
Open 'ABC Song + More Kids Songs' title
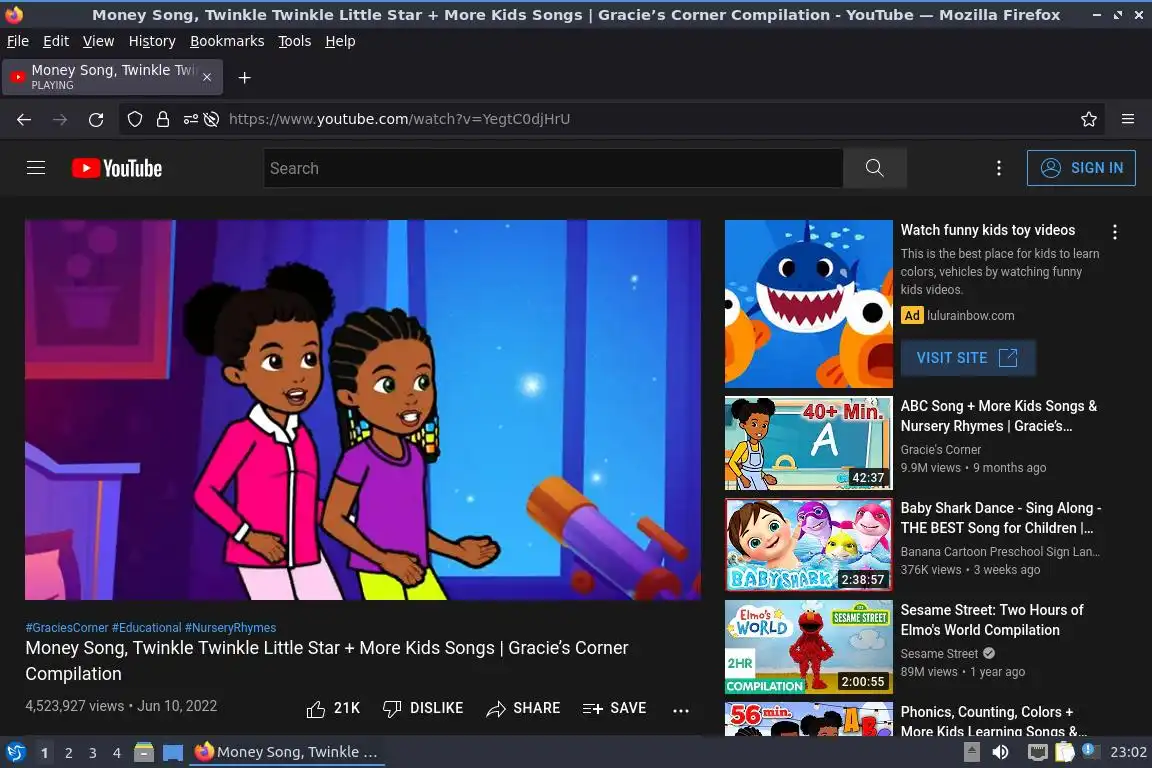tap(998, 416)
